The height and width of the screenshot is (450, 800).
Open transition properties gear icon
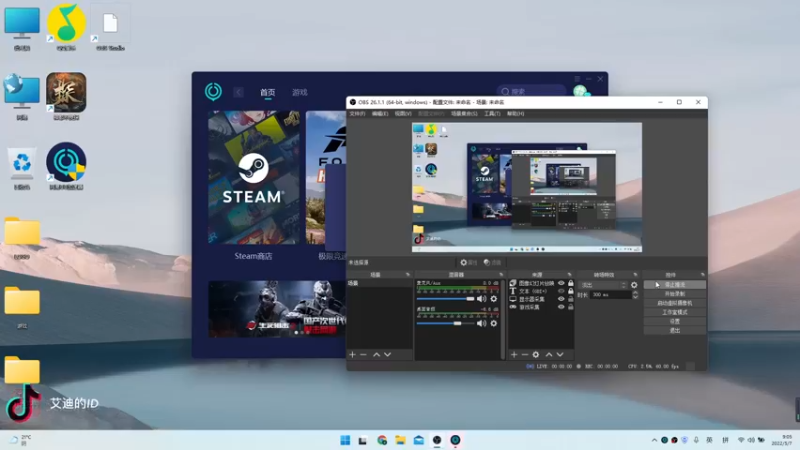(x=634, y=285)
